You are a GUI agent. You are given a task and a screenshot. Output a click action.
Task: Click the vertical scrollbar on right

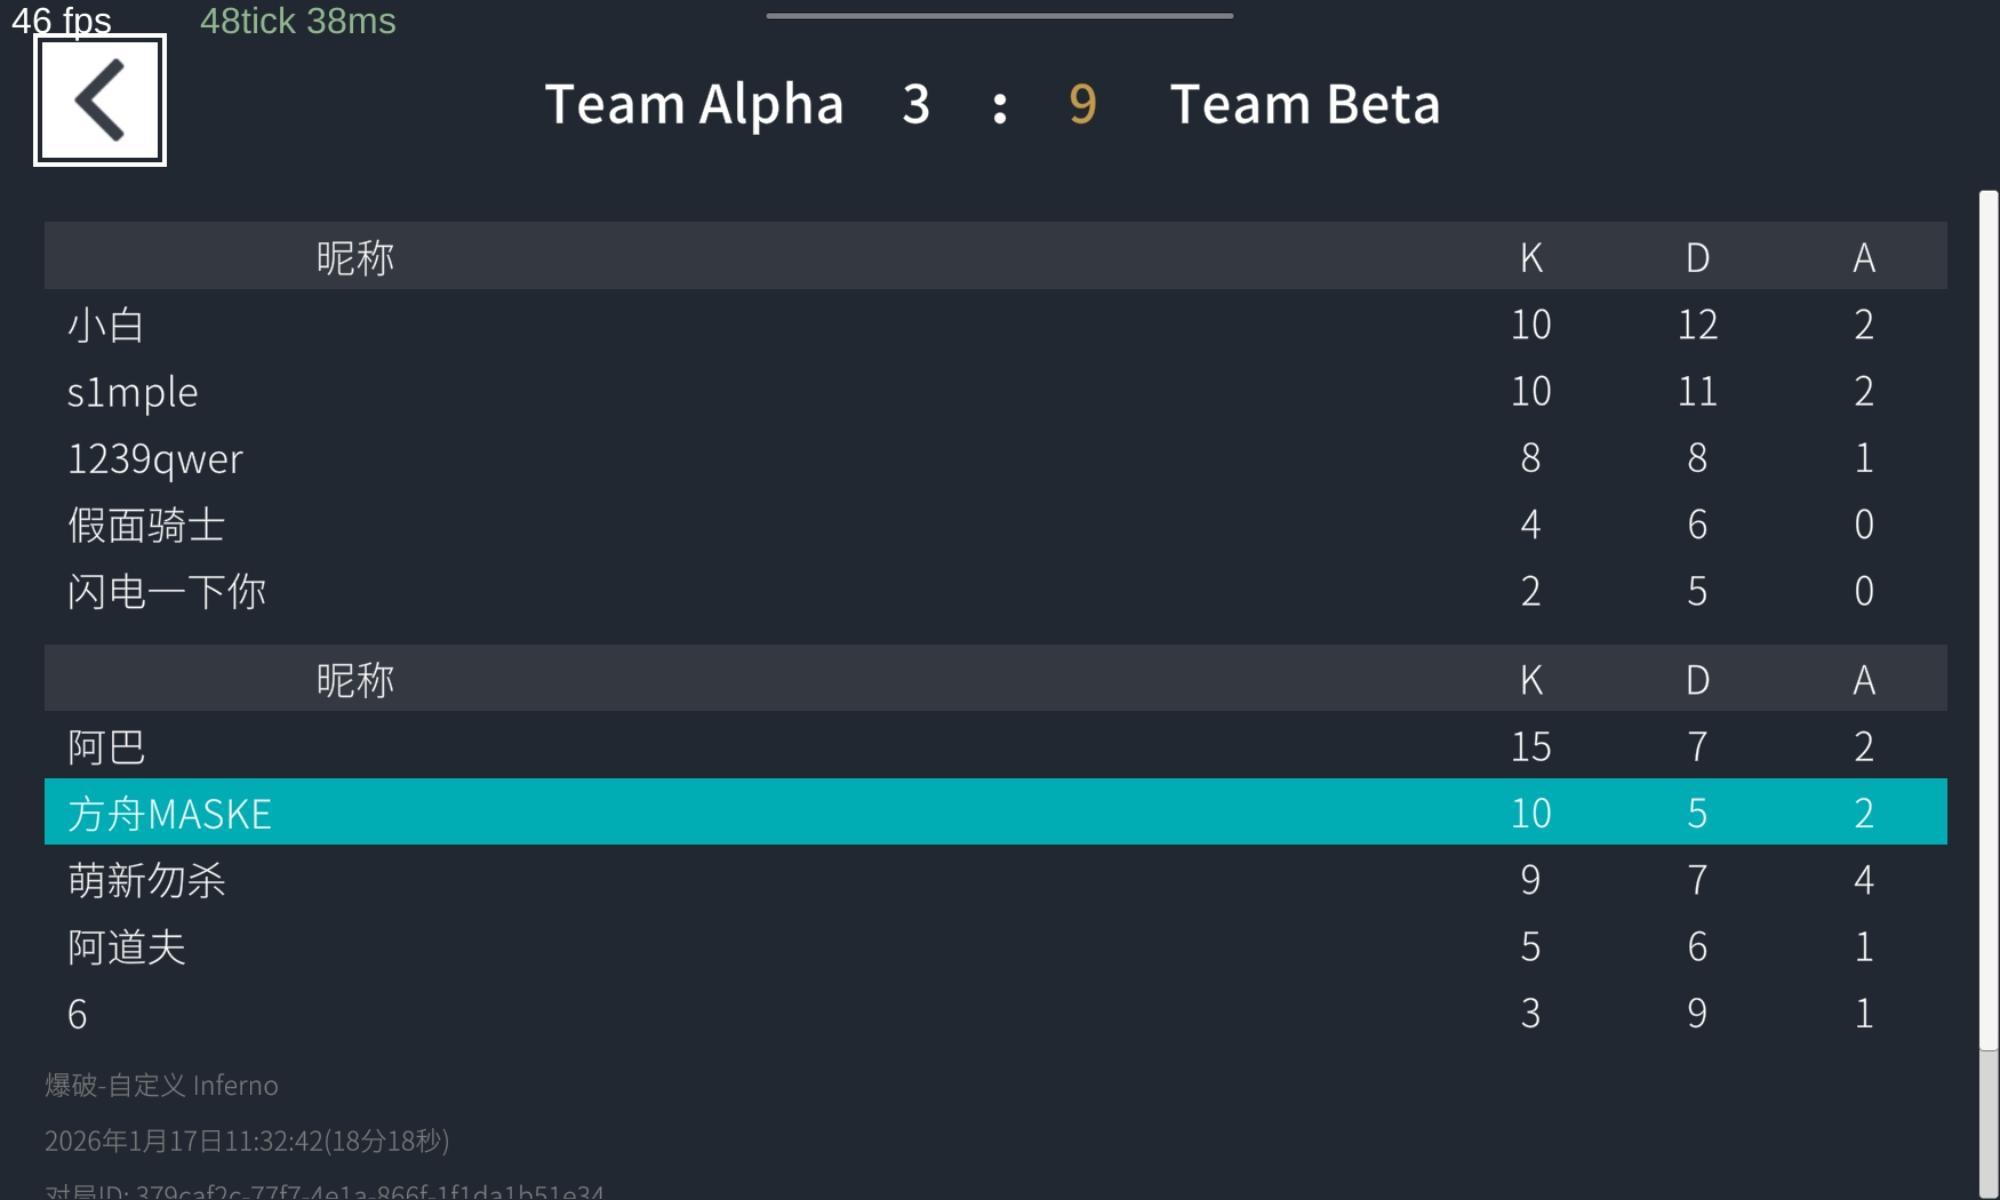coord(1988,620)
